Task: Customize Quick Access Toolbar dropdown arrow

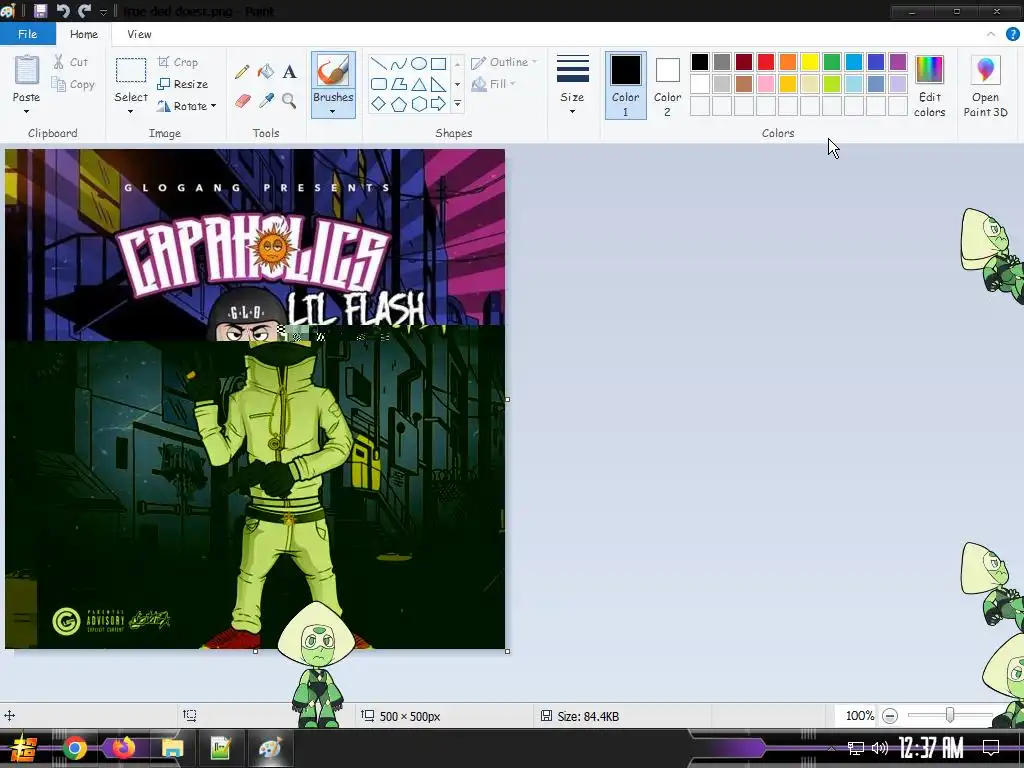Action: point(103,12)
